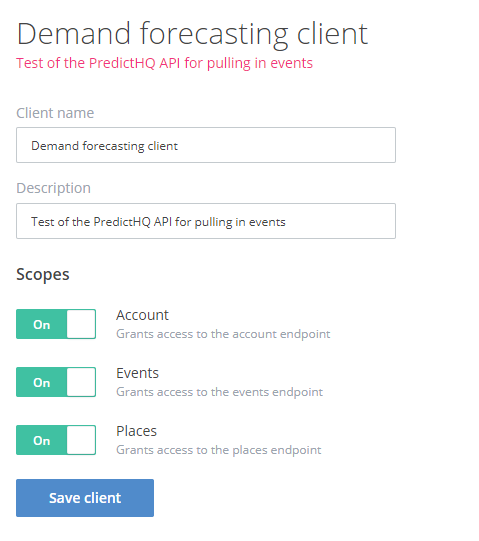Click 'Grants access to the account endpoint' text
479x541 pixels.
[223, 334]
